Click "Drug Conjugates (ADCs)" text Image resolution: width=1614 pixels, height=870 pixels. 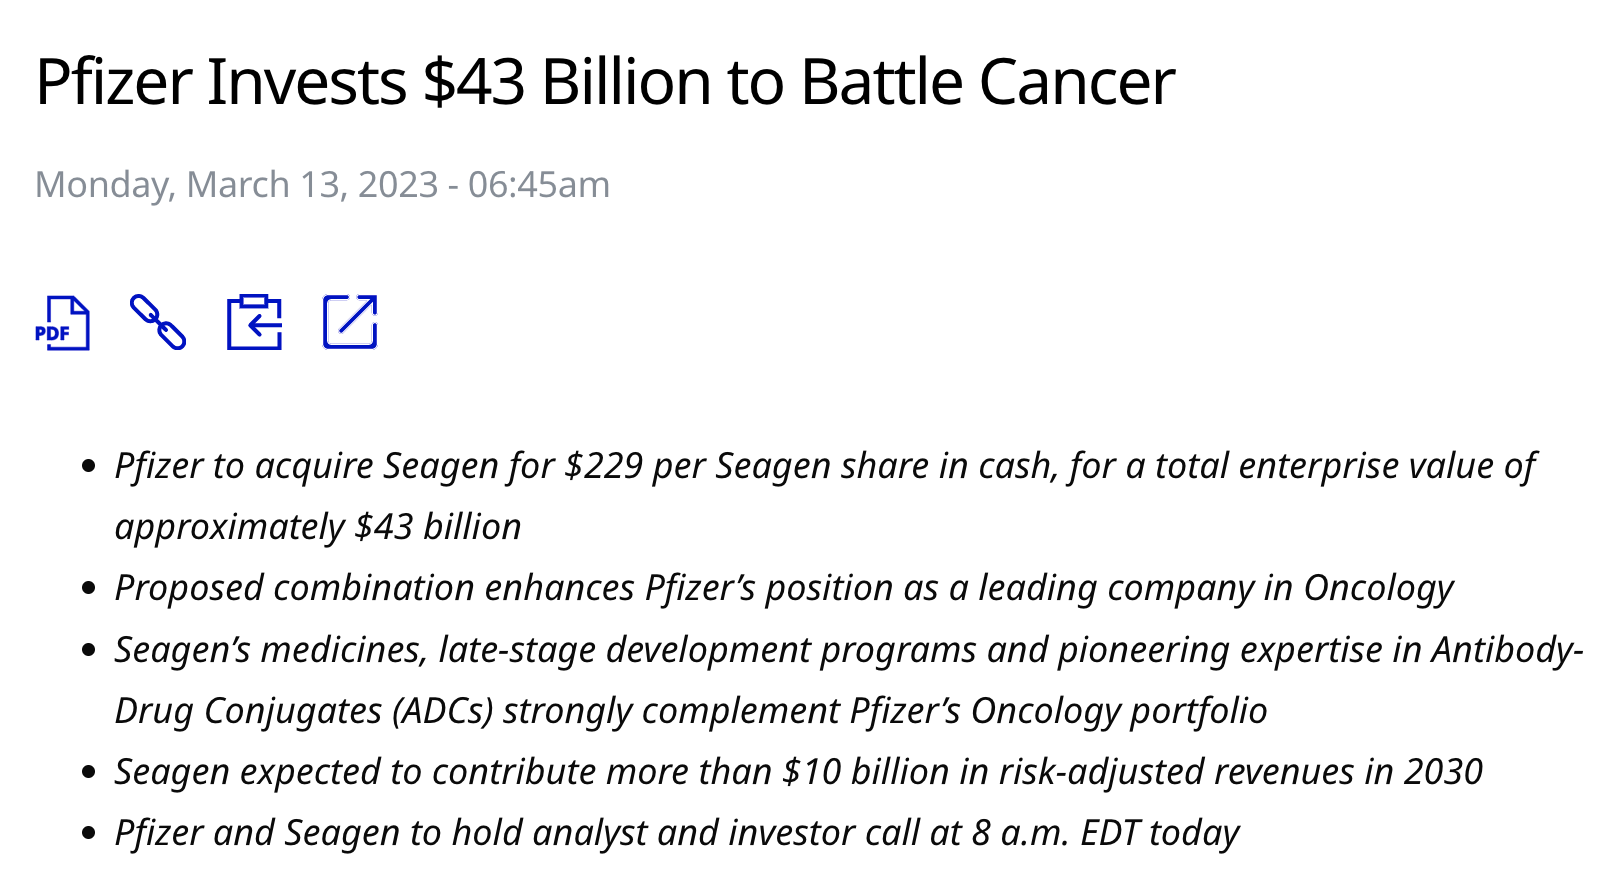[304, 711]
